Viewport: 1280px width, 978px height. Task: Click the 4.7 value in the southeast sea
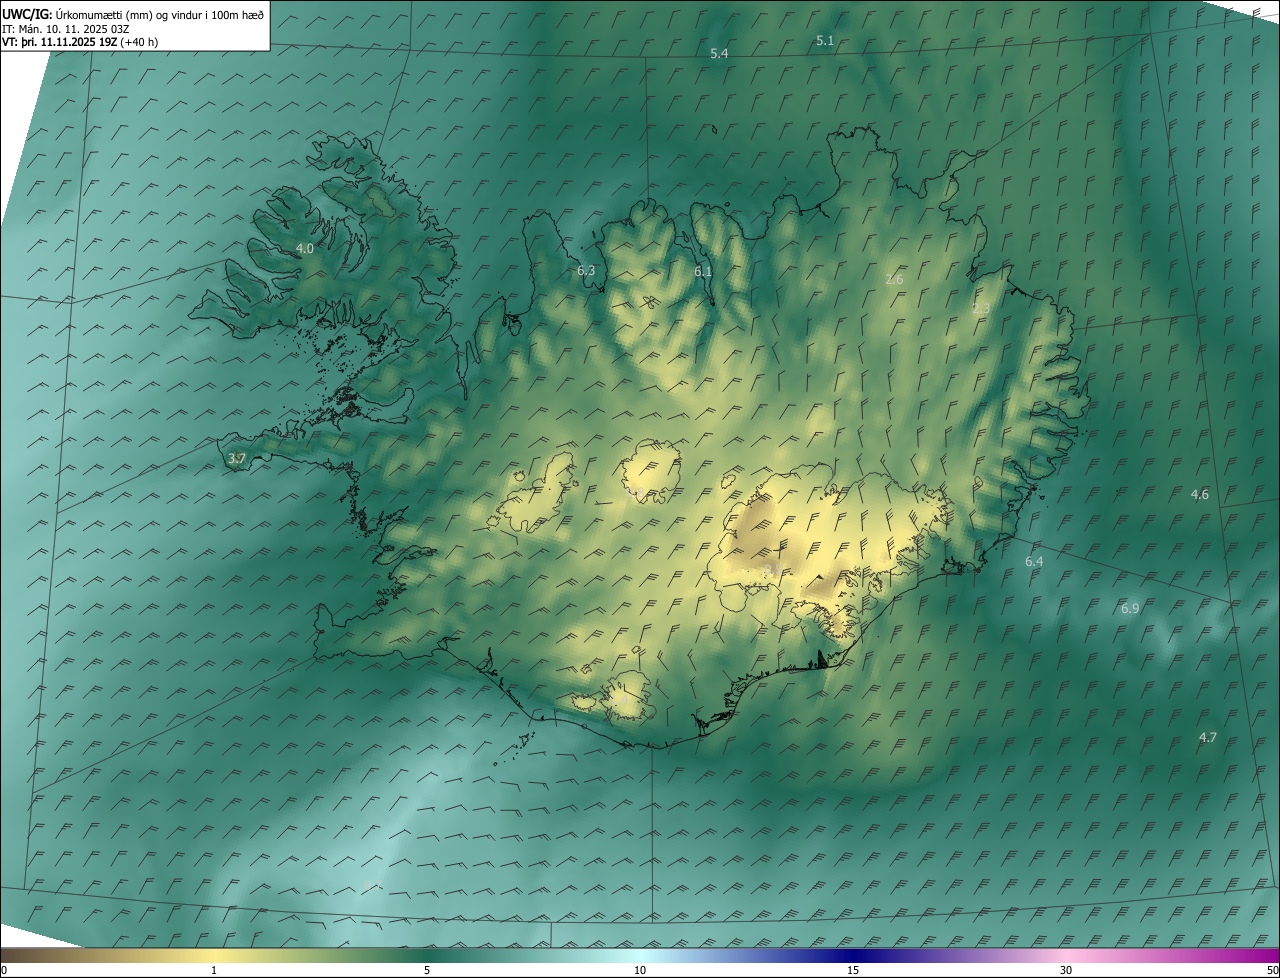pyautogui.click(x=1208, y=738)
